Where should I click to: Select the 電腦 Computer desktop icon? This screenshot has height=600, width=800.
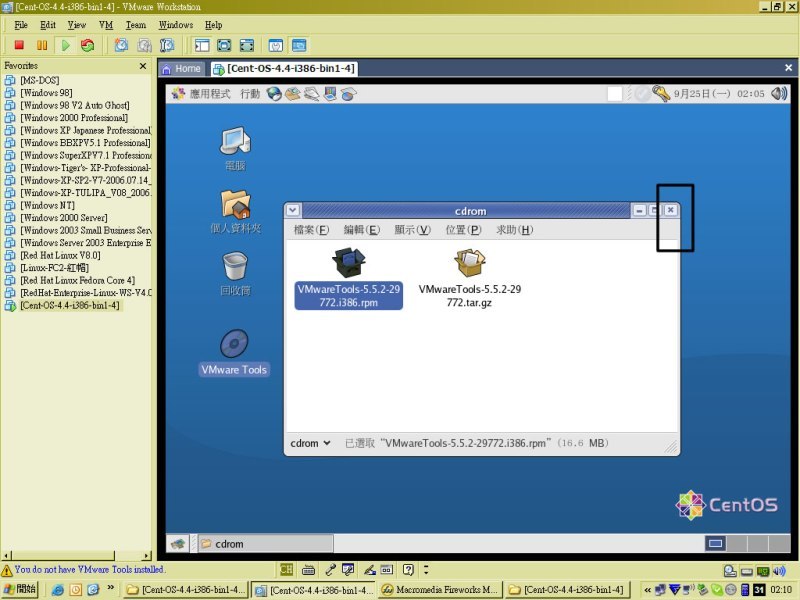235,148
